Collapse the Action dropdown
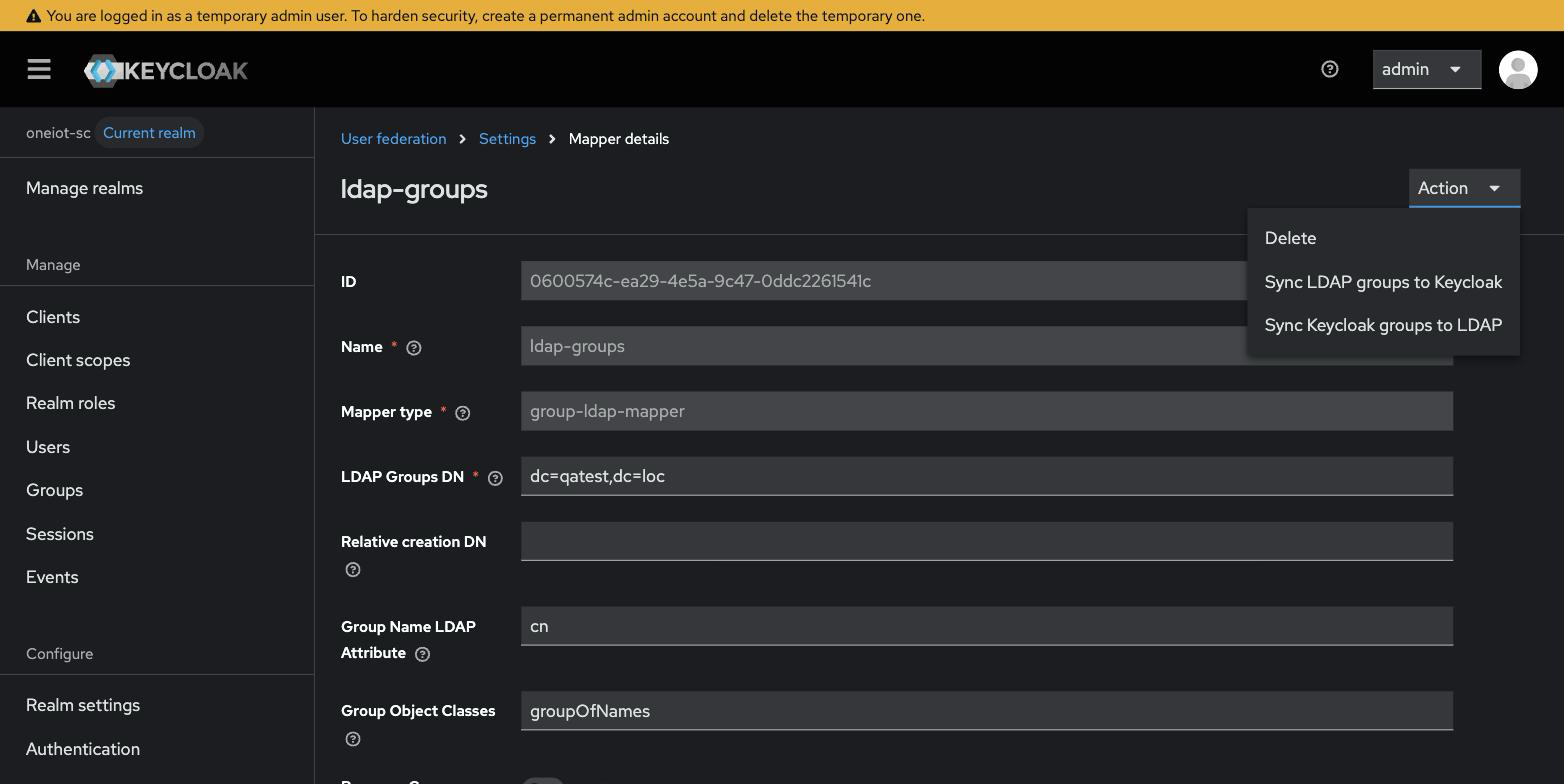 point(1464,188)
